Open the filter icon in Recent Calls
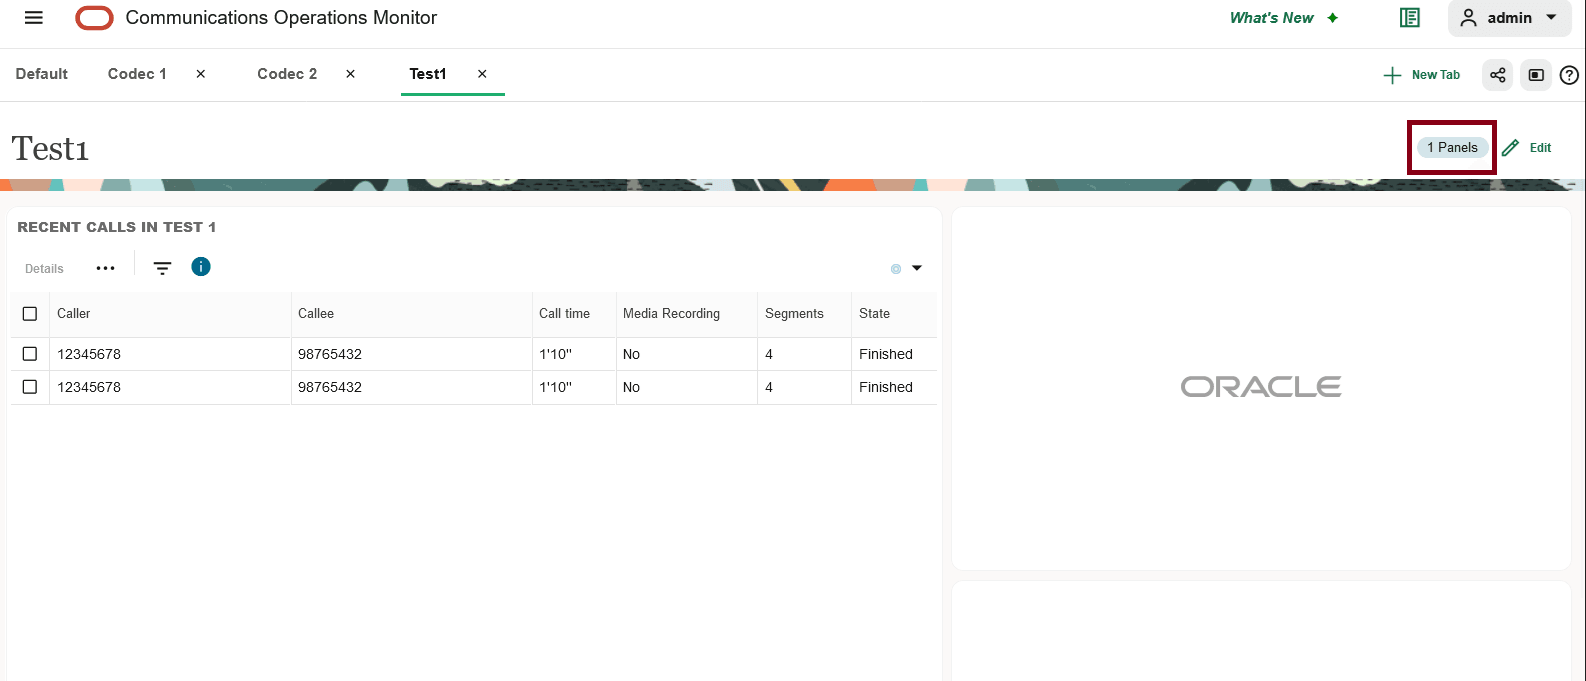The image size is (1586, 681). click(x=162, y=267)
